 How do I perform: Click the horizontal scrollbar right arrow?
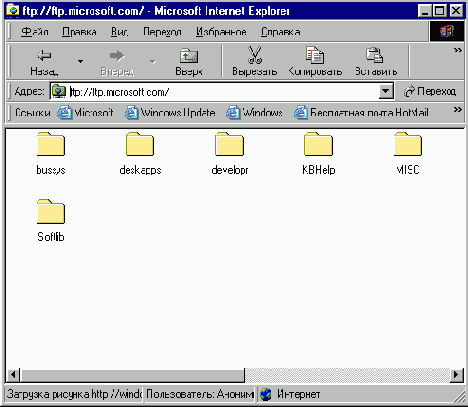point(456,375)
